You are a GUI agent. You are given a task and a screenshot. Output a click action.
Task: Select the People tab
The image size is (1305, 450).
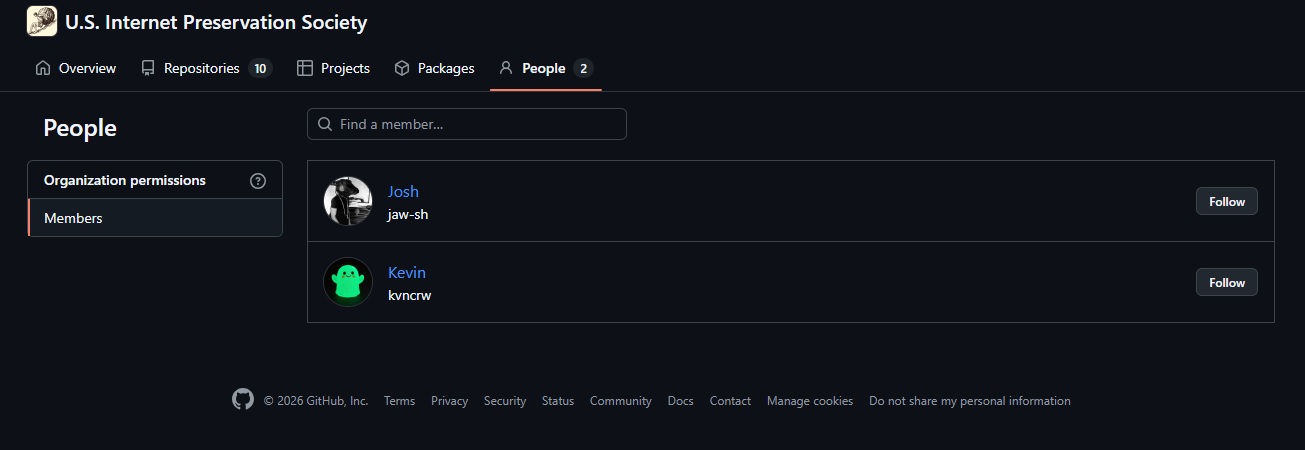[x=544, y=68]
